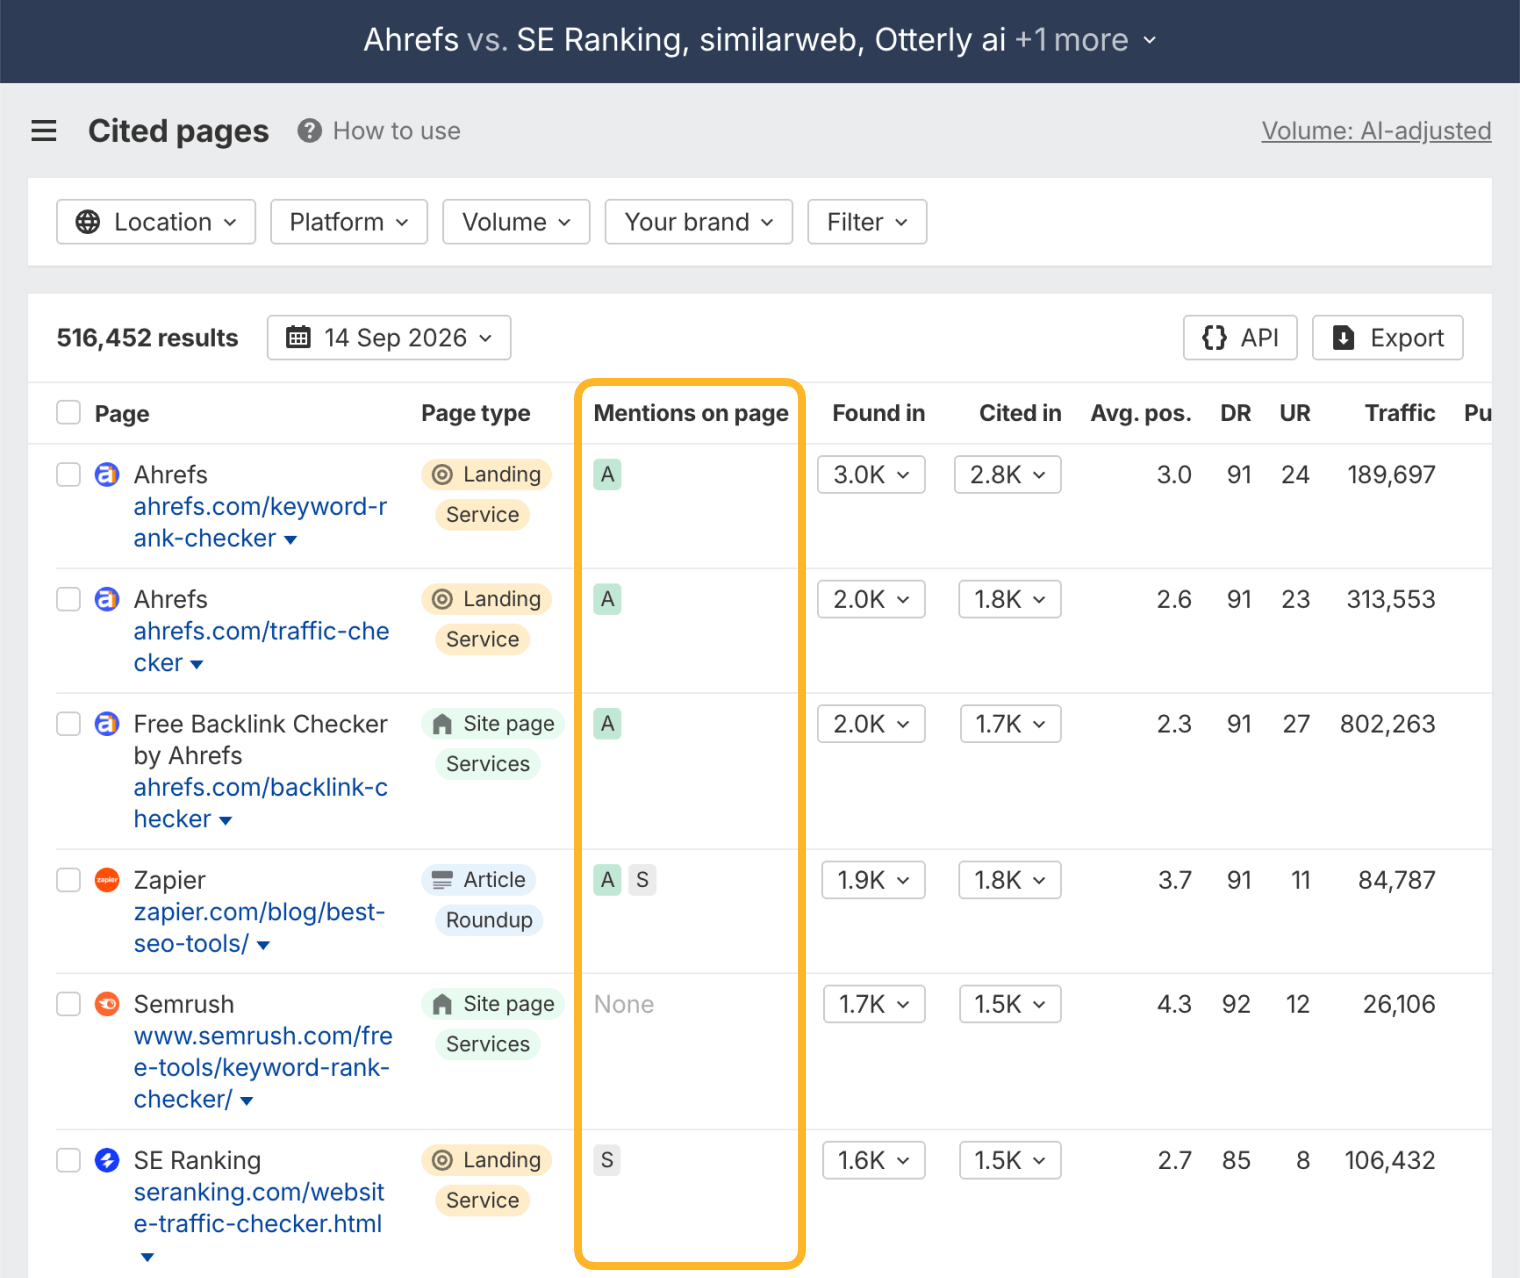Click the Site page house icon in the Semrush row
1520x1278 pixels.
[x=442, y=1004]
